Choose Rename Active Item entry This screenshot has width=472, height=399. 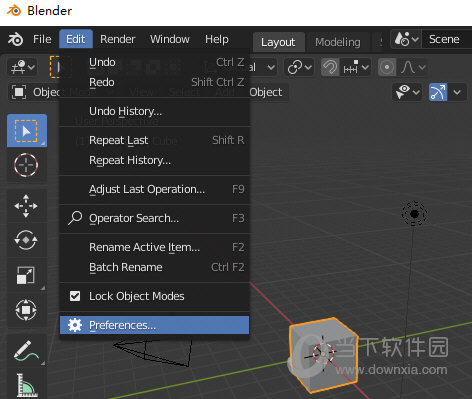point(155,247)
